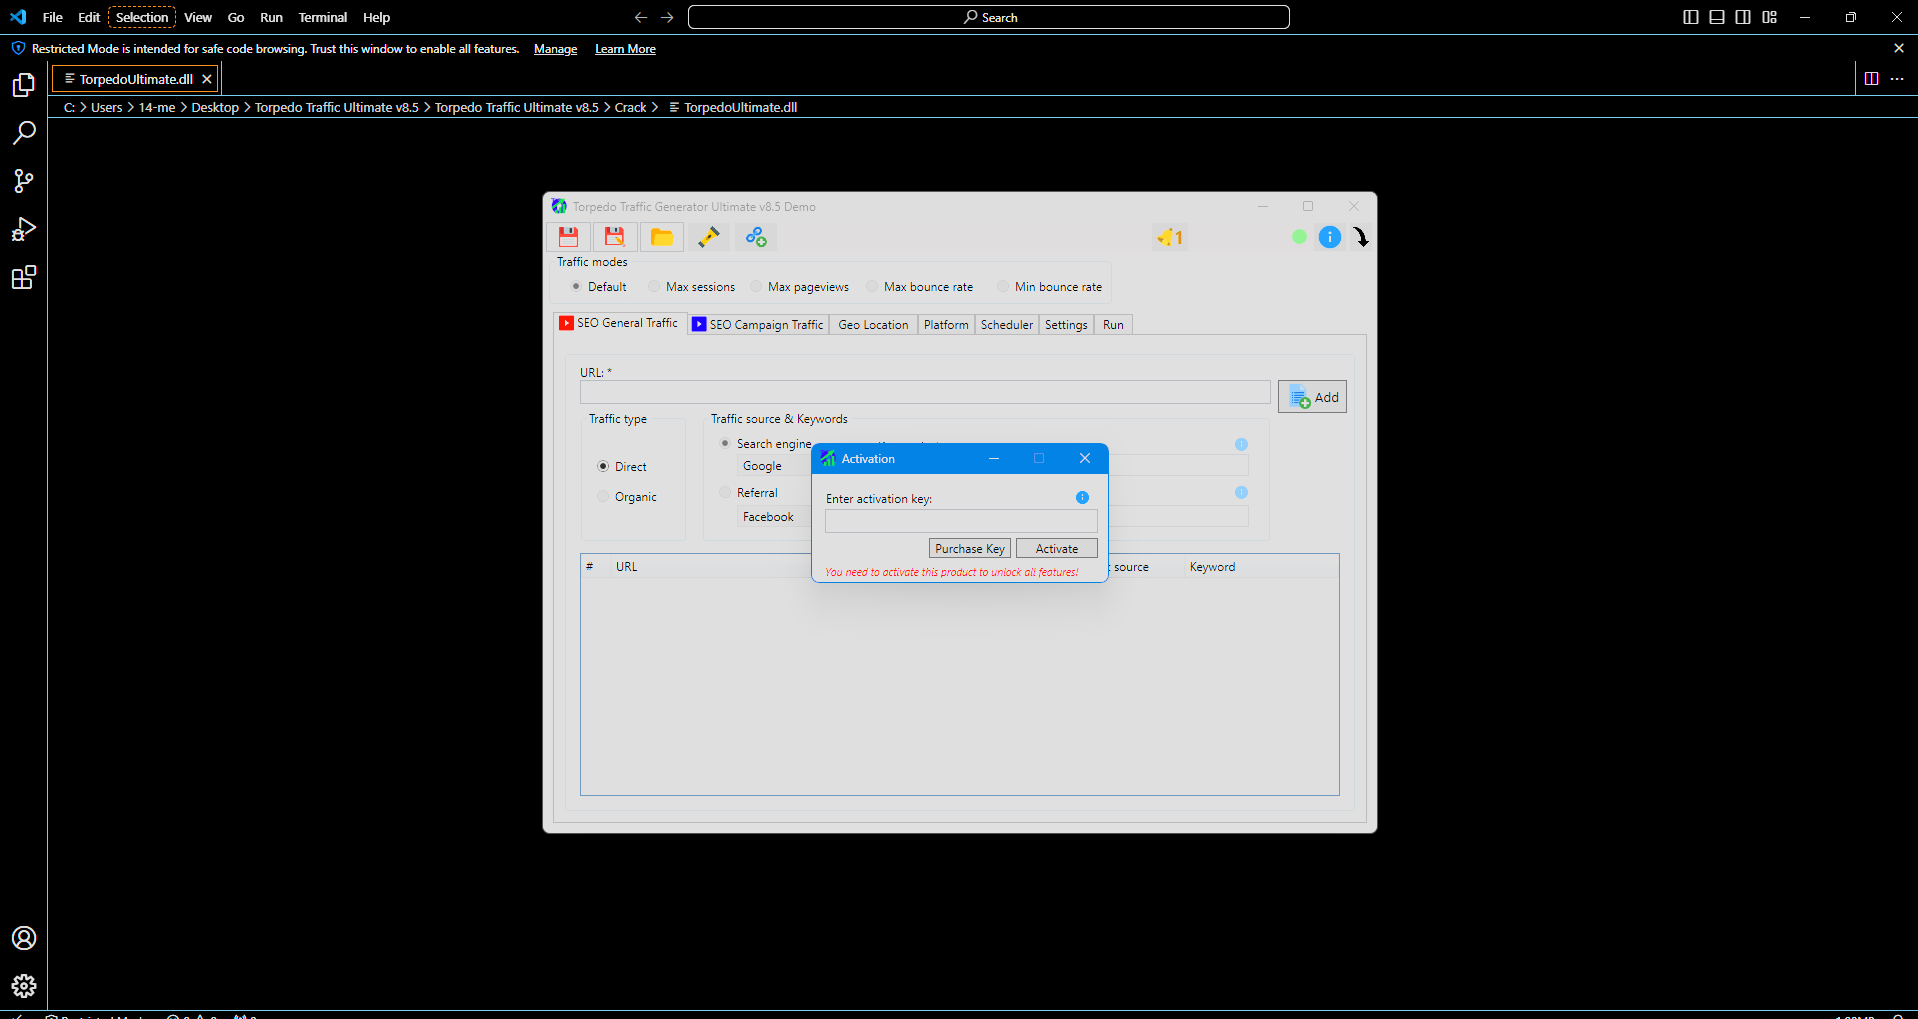Click the black curved arrow icon
The width and height of the screenshot is (1918, 1019).
(x=1361, y=237)
